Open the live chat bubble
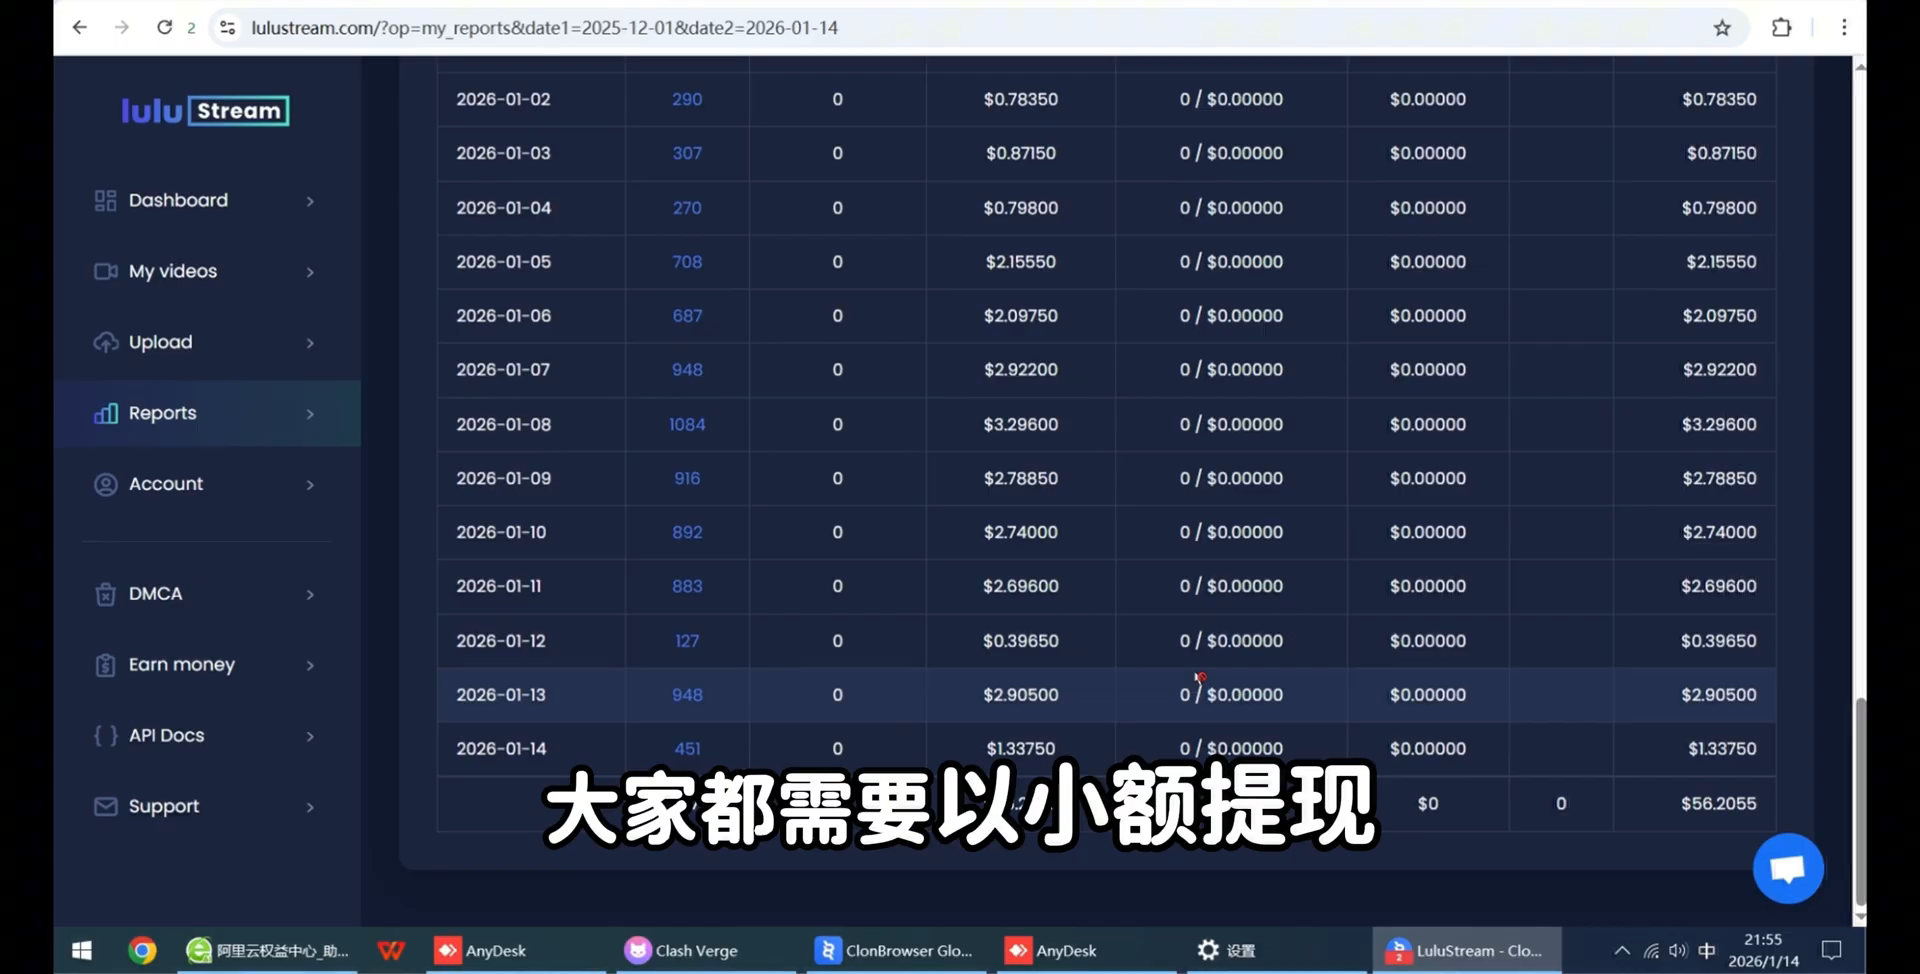This screenshot has height=974, width=1920. coord(1788,868)
